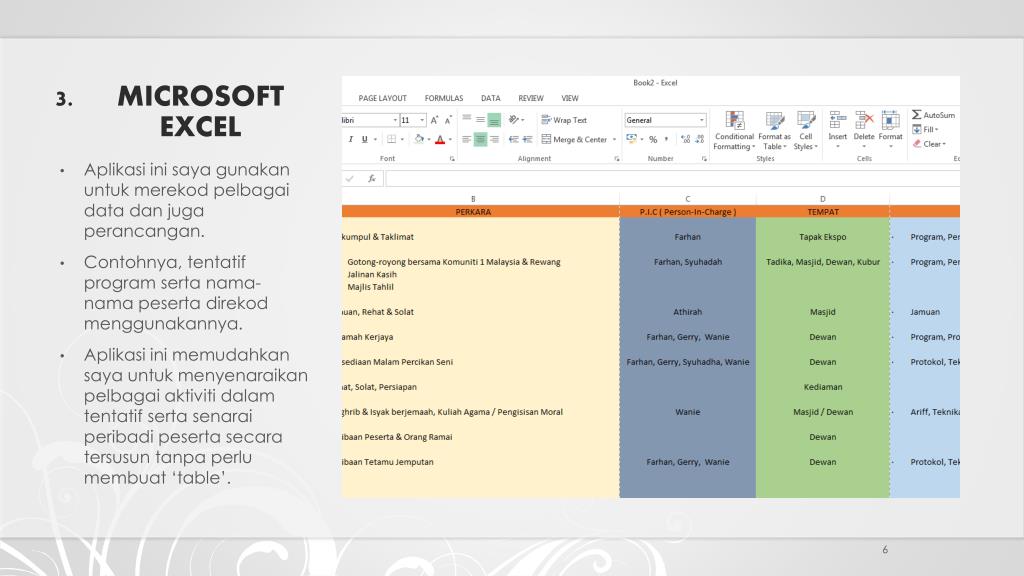Open the Clear eraser menu
Viewport: 1024px width, 576px height.
pyautogui.click(x=929, y=144)
